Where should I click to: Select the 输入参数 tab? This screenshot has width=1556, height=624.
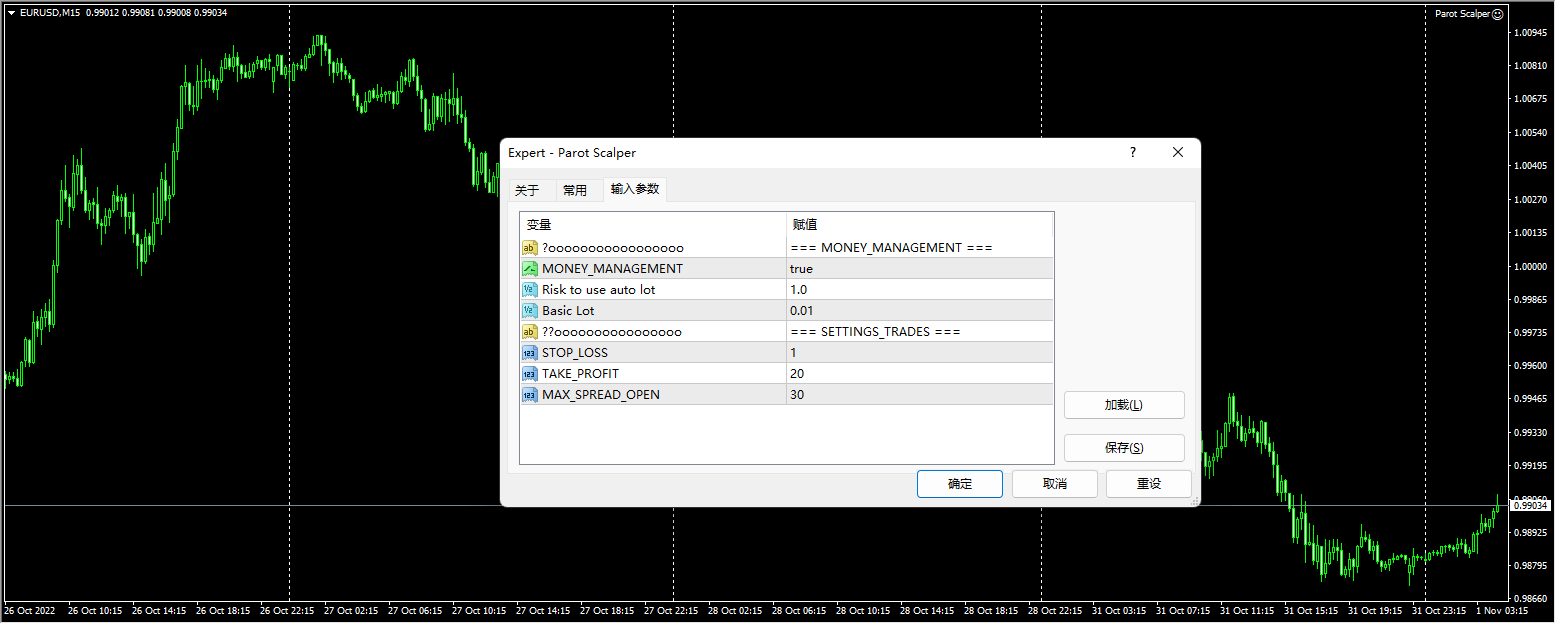pos(635,189)
